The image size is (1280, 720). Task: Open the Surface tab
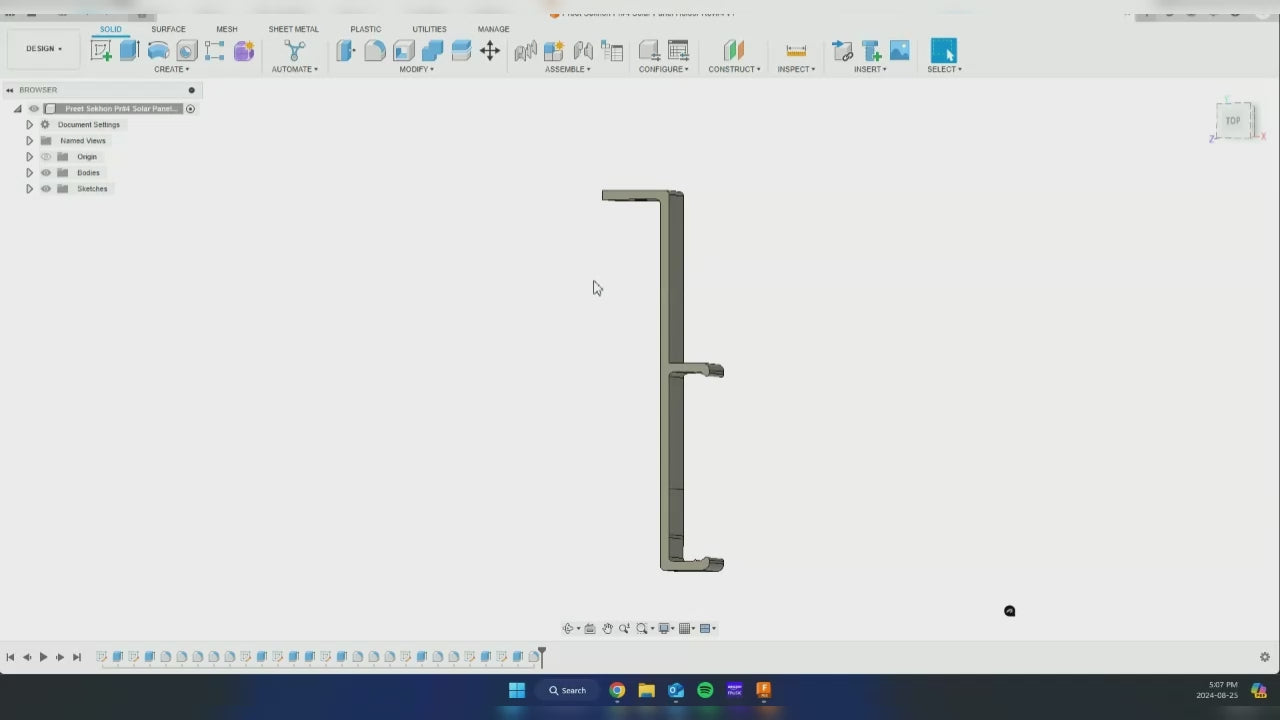pyautogui.click(x=168, y=29)
